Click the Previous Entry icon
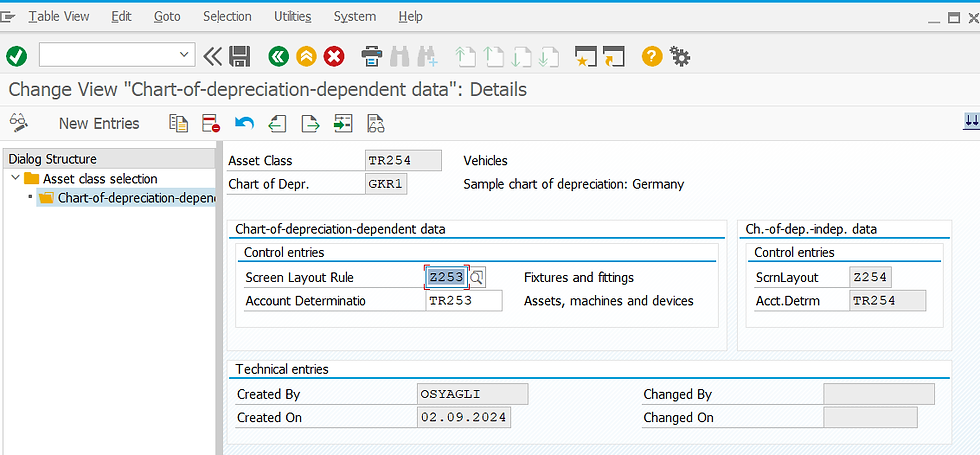Screen dimensions: 980x455 [278, 123]
